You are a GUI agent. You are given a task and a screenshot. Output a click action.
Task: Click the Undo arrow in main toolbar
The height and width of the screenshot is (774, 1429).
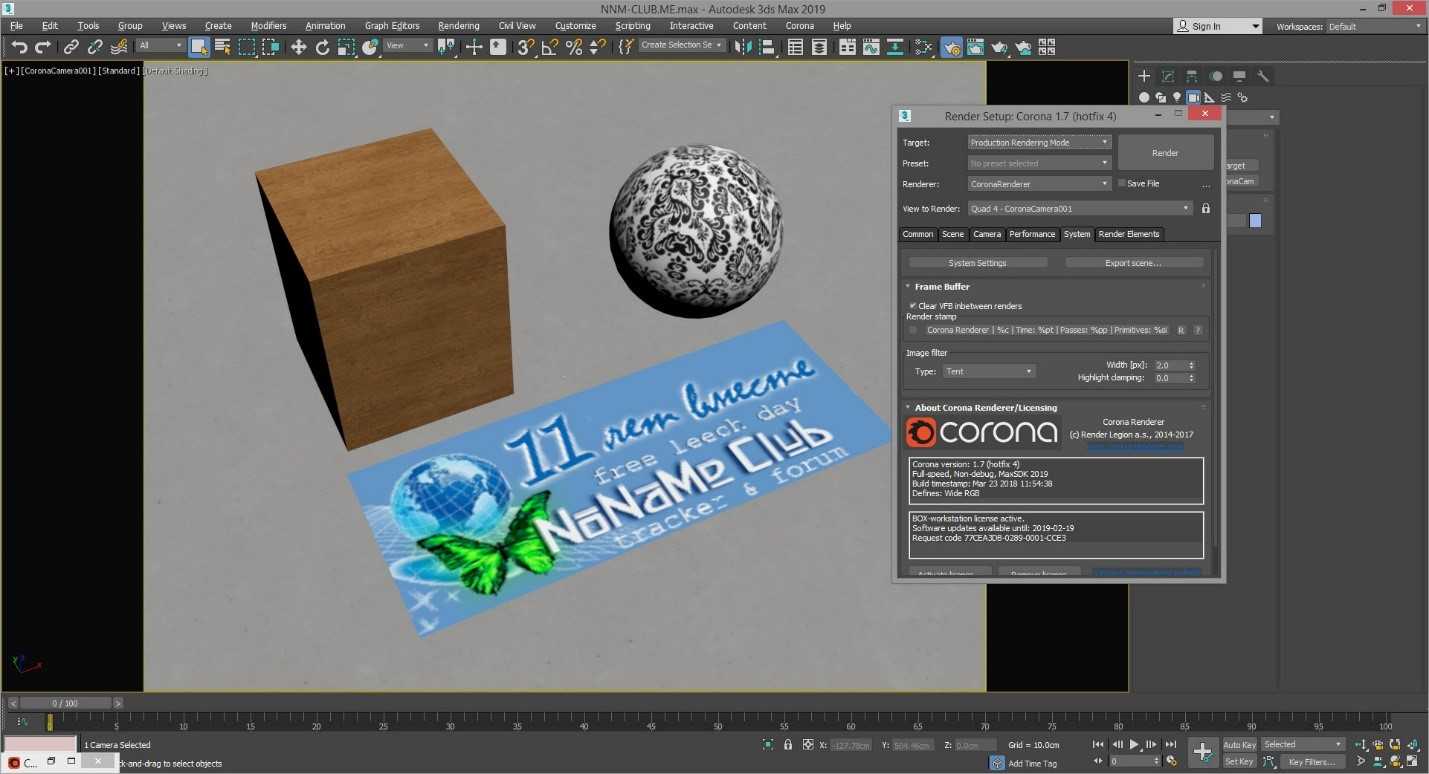click(19, 47)
